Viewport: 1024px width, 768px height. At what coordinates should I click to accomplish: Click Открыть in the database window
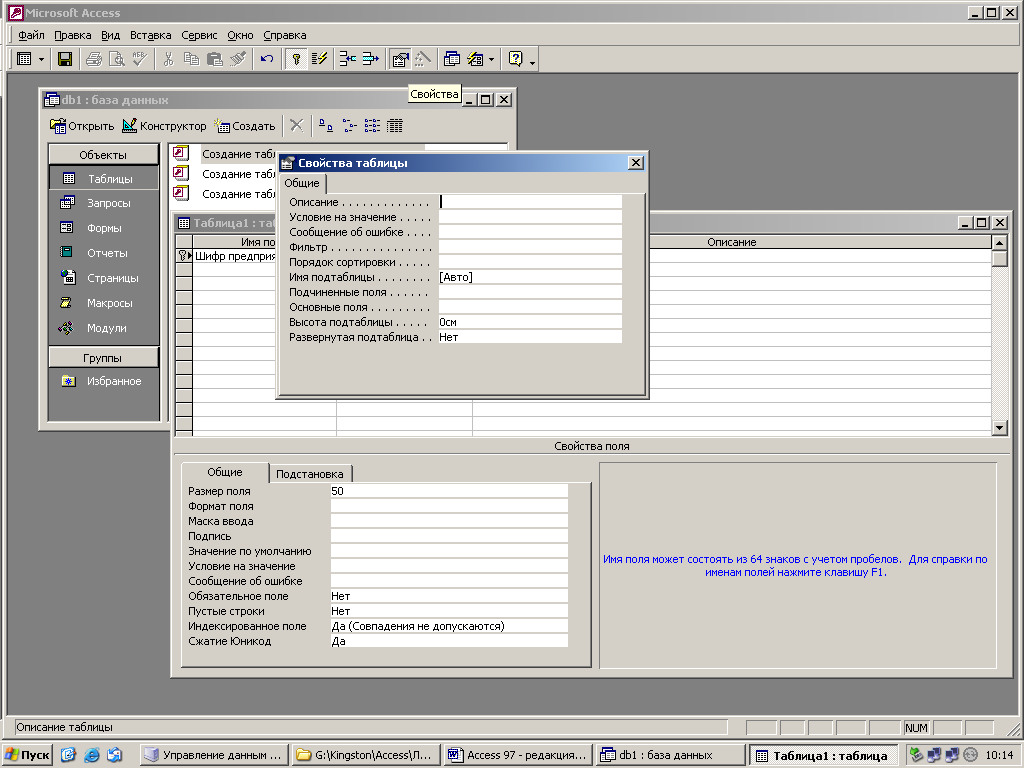pos(82,126)
